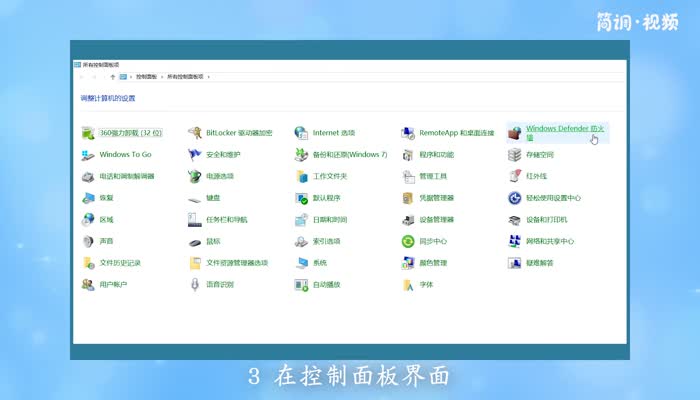Open the 360强力卸载 (32 位) icon

88,133
